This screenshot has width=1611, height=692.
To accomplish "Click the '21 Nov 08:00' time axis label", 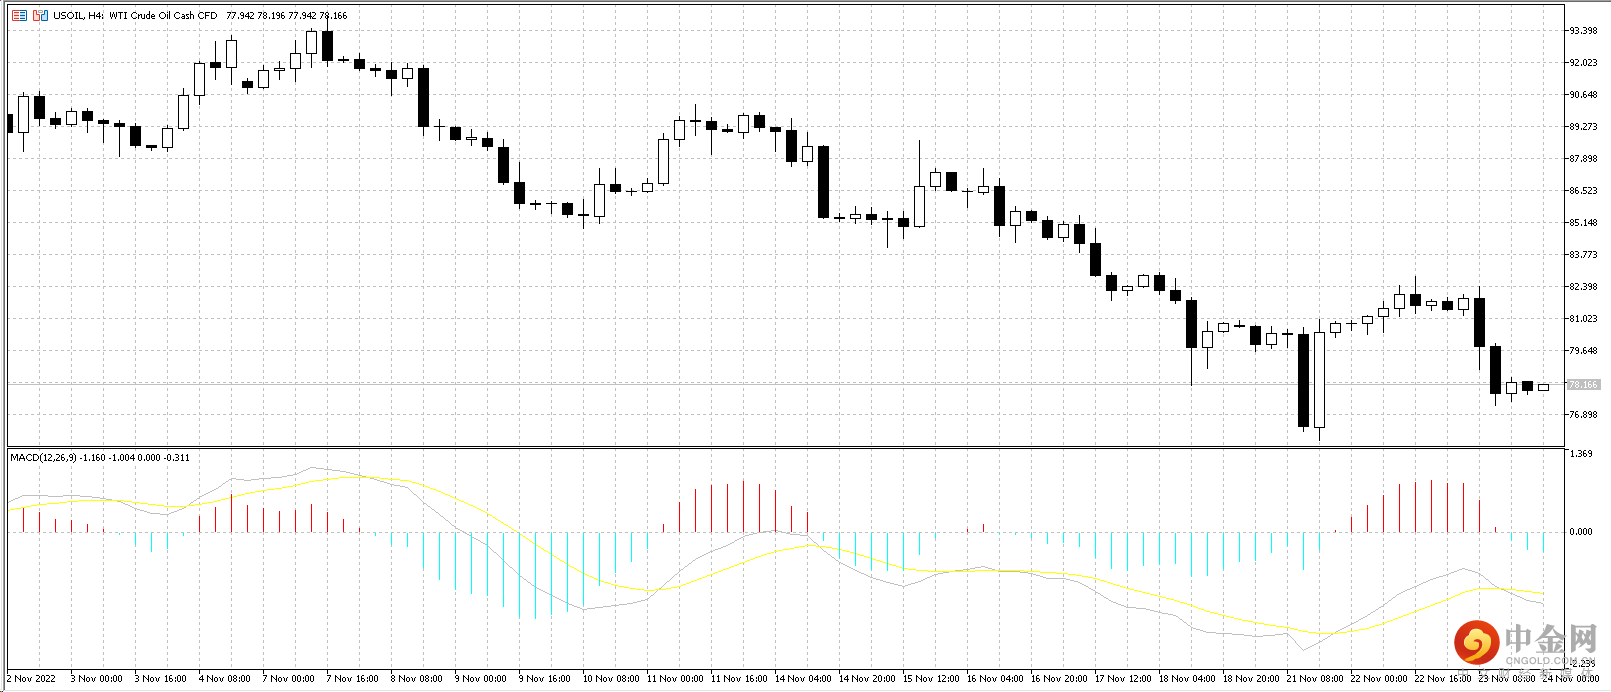I will [1315, 679].
